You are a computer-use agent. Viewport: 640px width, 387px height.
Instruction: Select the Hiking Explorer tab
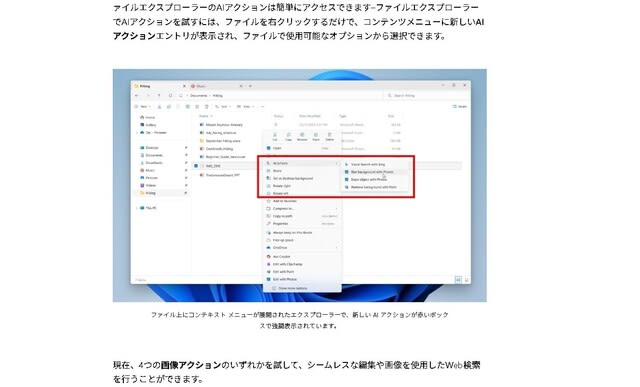(159, 86)
